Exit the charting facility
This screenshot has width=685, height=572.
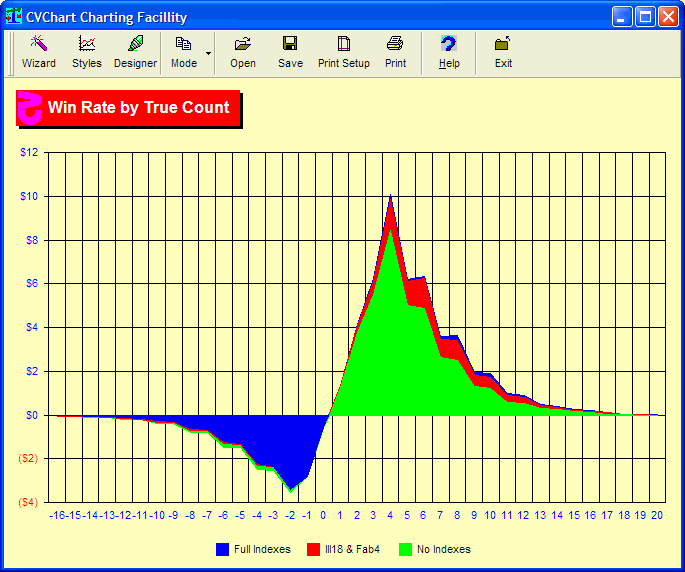point(503,52)
